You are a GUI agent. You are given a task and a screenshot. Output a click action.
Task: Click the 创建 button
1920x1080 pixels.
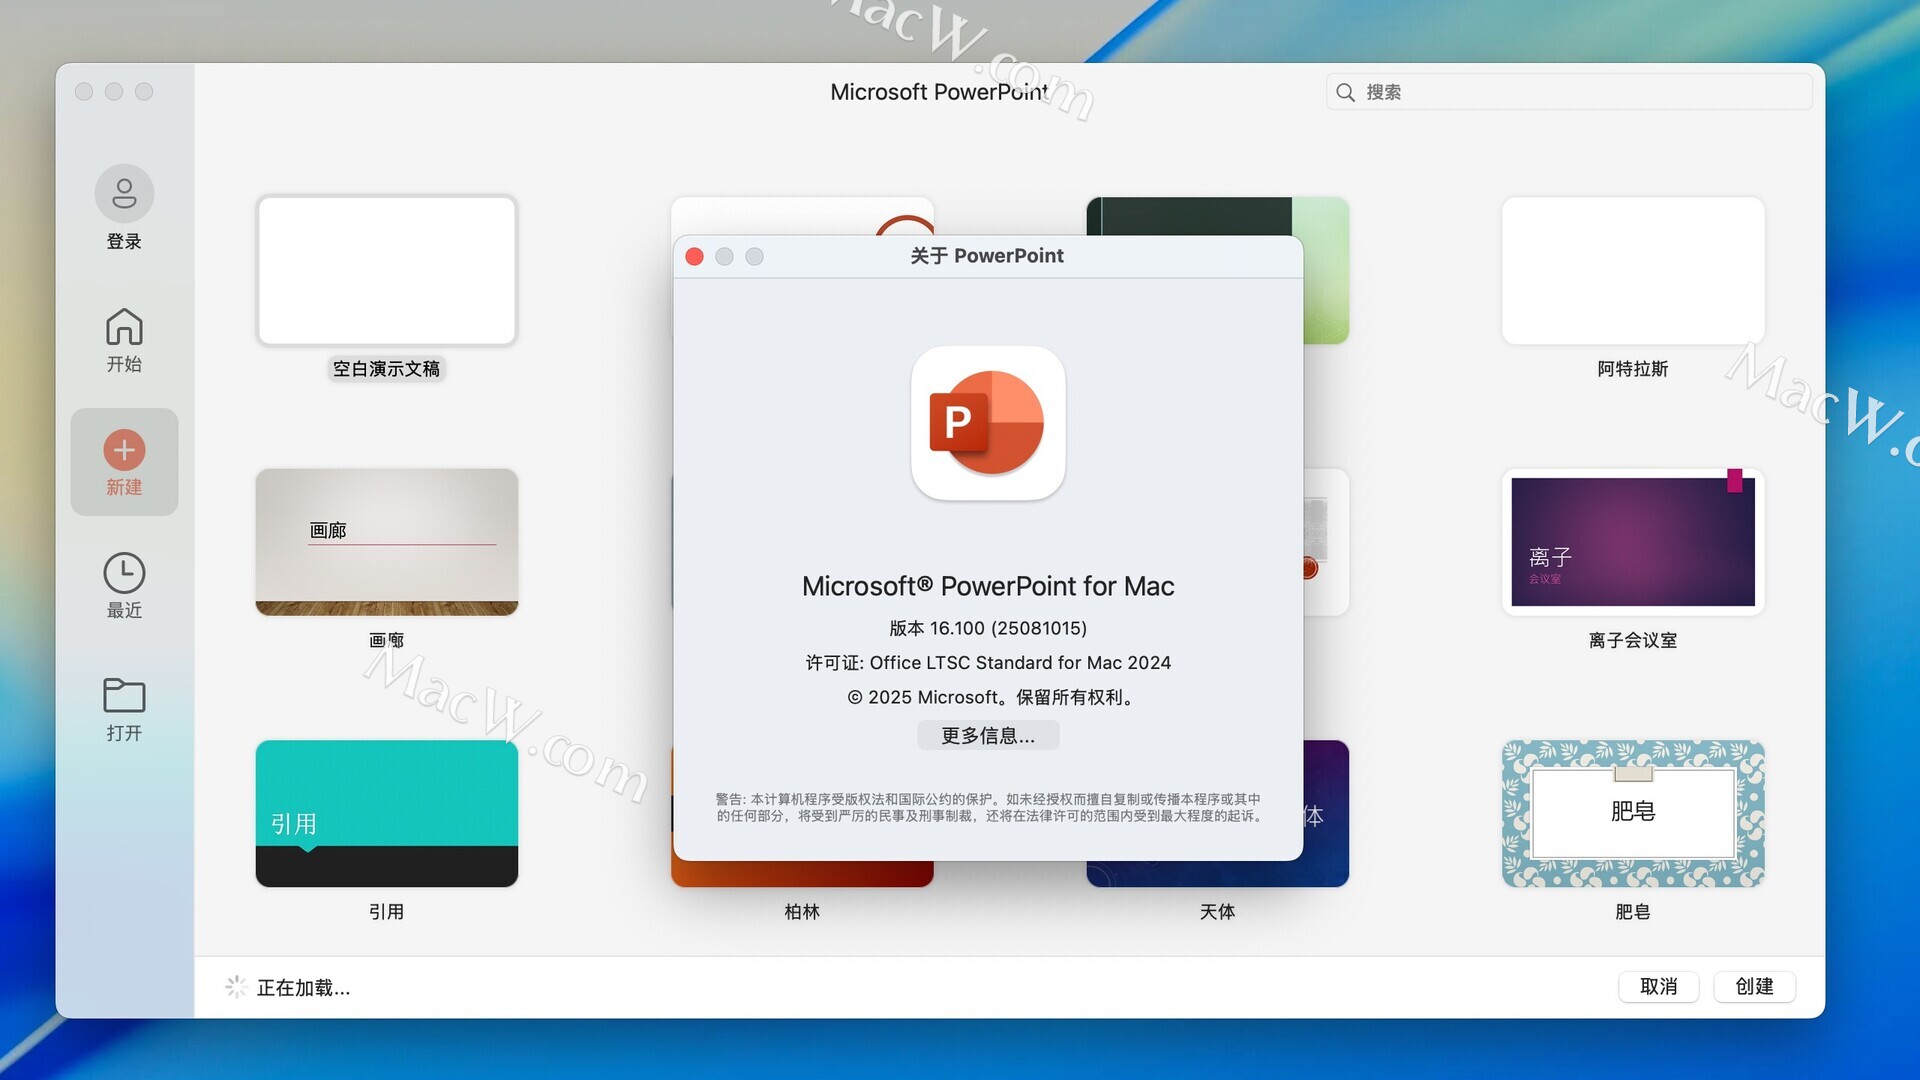(x=1755, y=987)
